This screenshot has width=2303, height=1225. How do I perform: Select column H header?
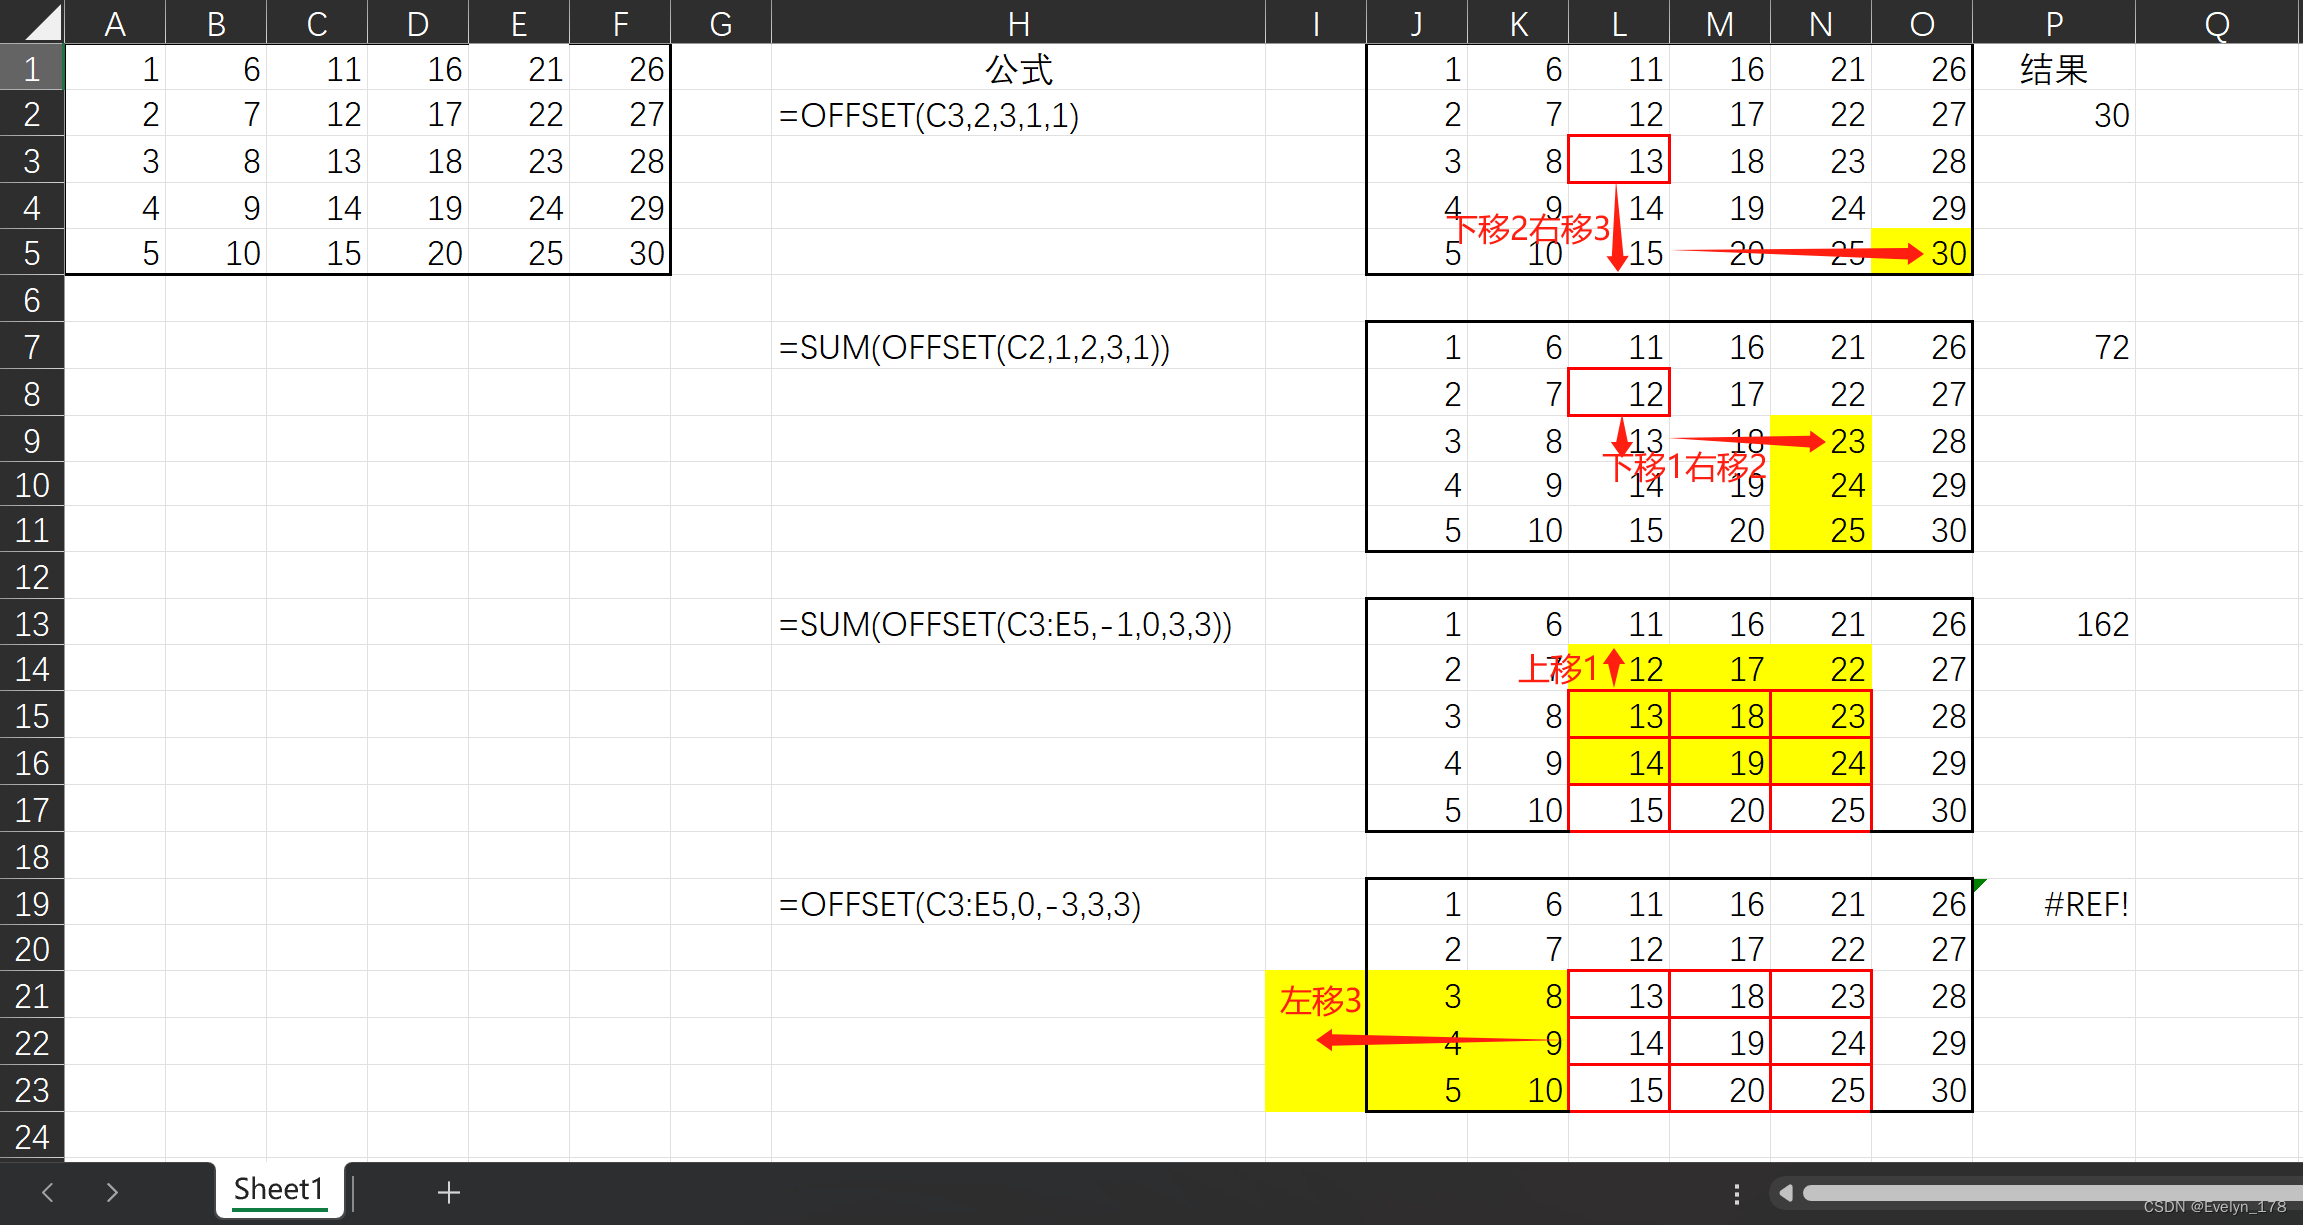tap(1018, 23)
